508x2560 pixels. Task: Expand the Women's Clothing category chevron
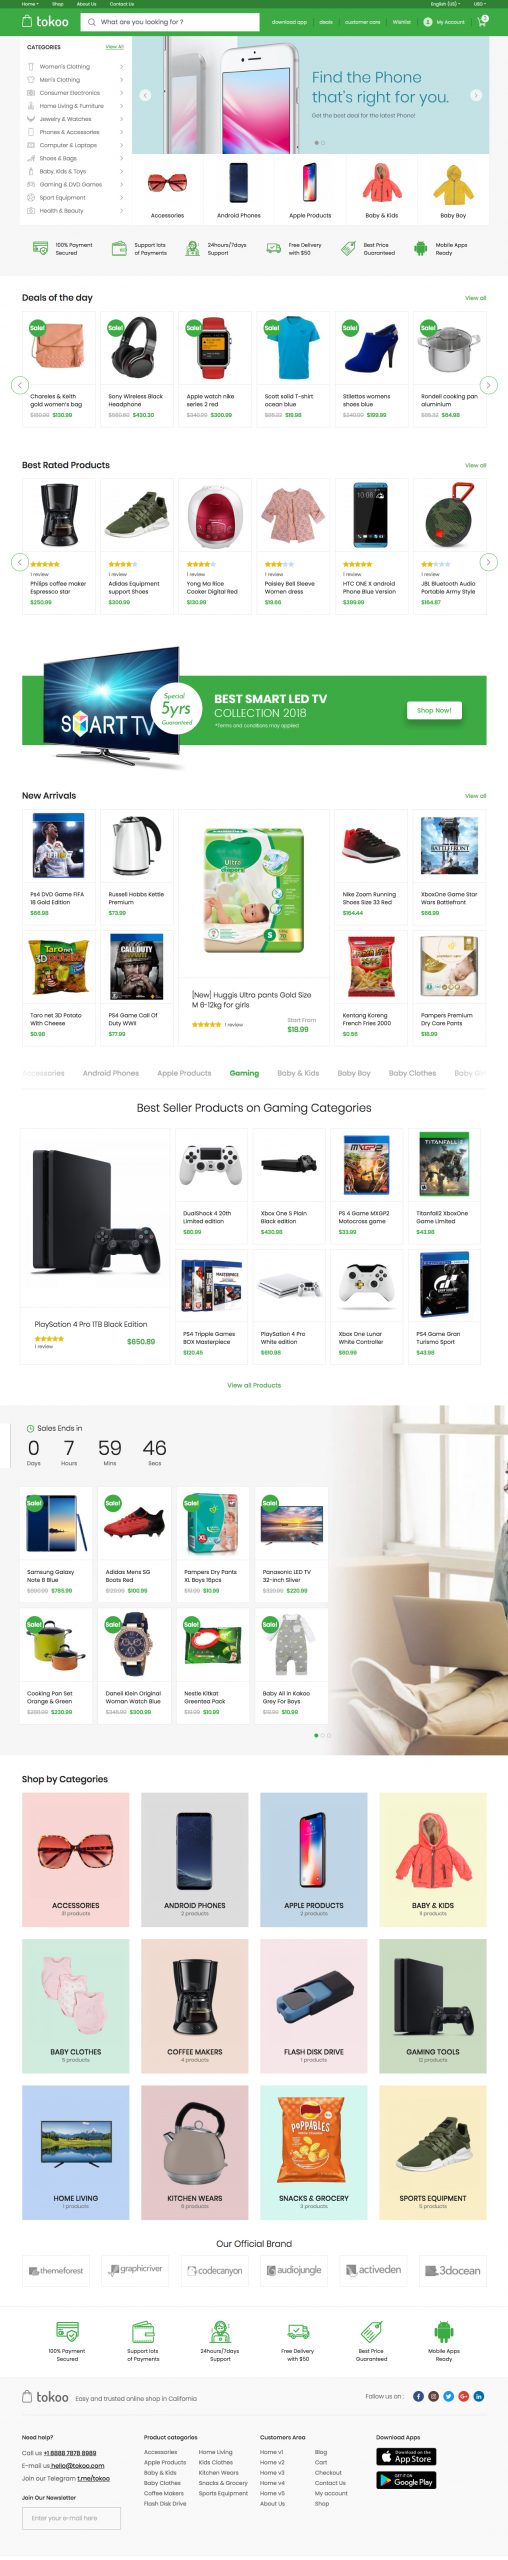[121, 67]
